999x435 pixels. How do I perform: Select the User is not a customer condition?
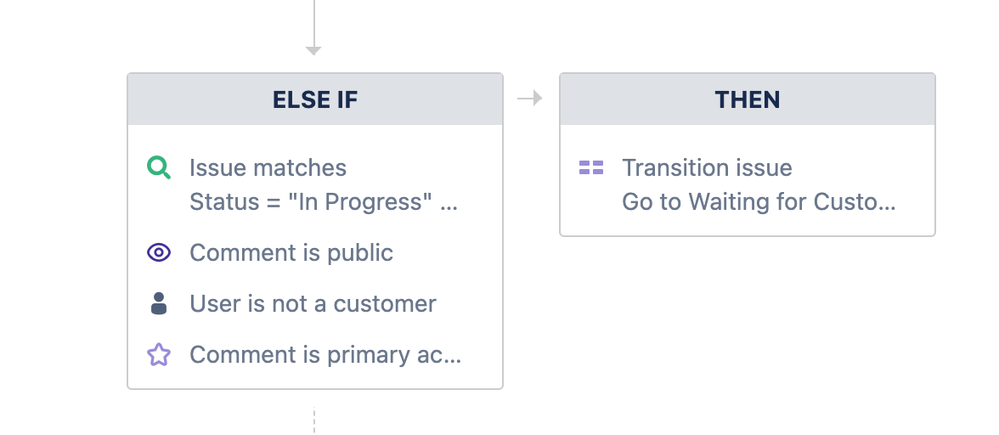313,304
